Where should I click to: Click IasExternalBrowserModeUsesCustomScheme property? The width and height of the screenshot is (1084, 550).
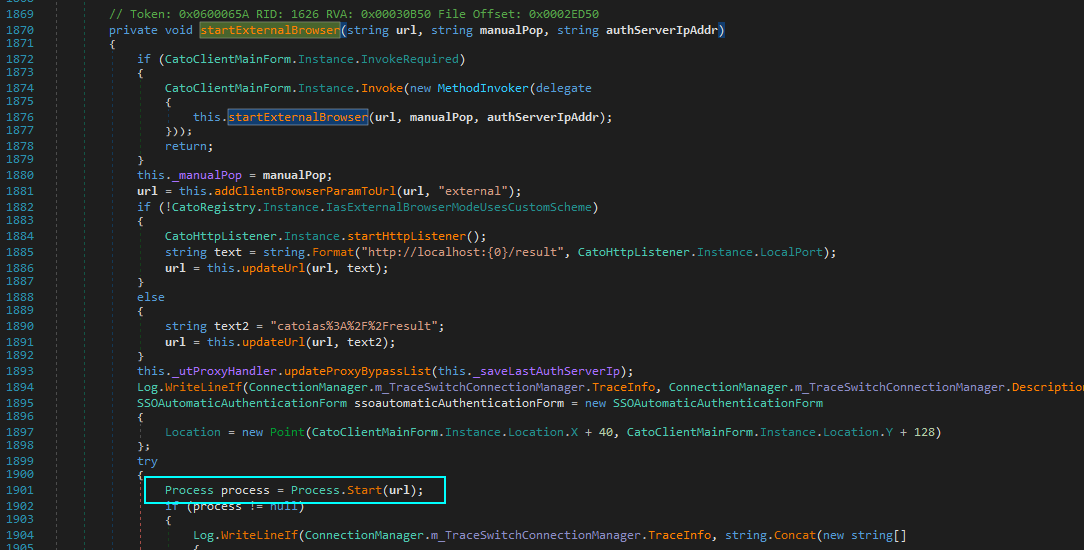click(459, 207)
